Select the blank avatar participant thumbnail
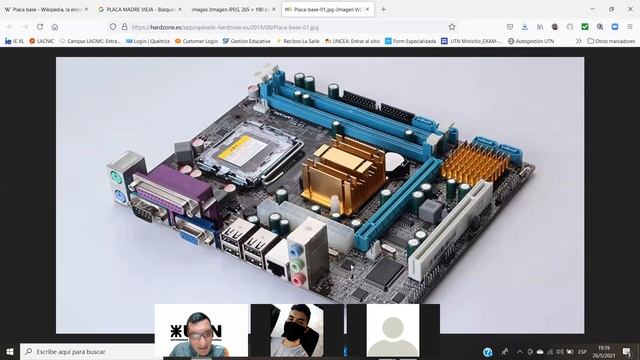The height and width of the screenshot is (360, 640). [x=393, y=330]
